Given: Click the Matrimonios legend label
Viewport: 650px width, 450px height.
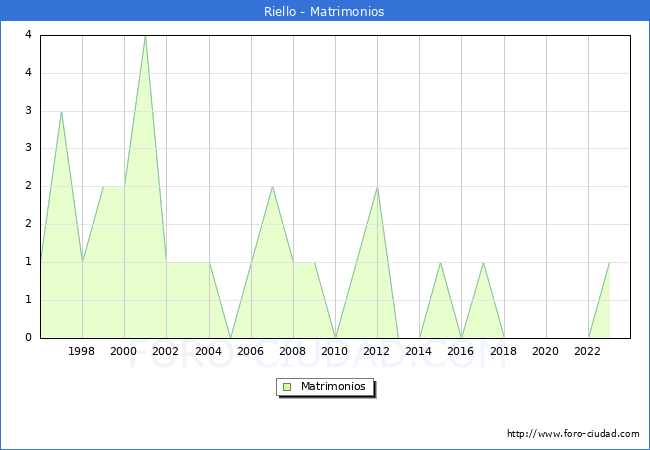Looking at the screenshot, I should tap(333, 386).
